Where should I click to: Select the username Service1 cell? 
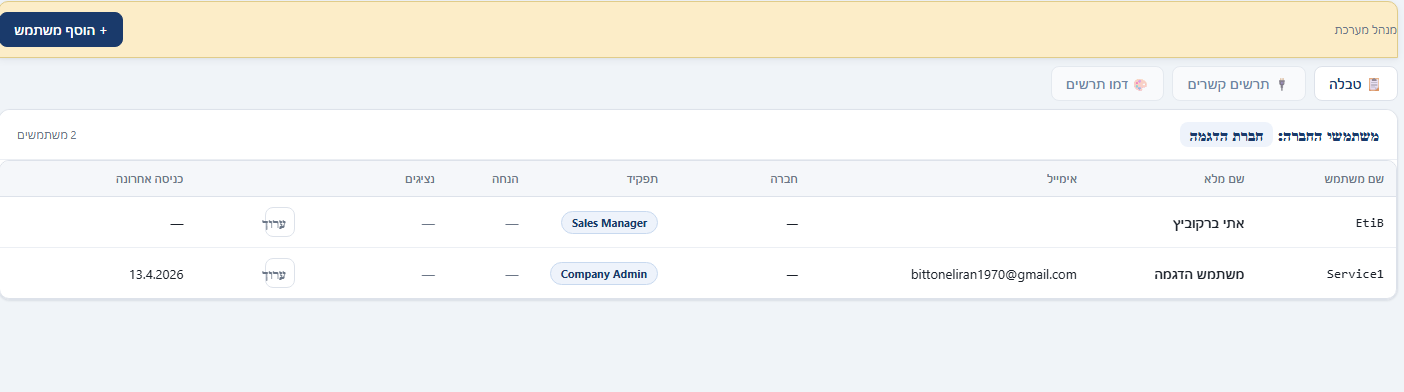tap(1355, 273)
